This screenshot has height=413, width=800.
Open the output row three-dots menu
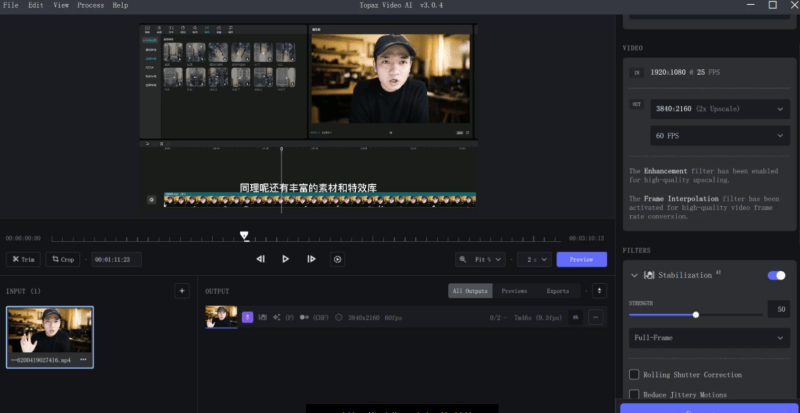(596, 317)
